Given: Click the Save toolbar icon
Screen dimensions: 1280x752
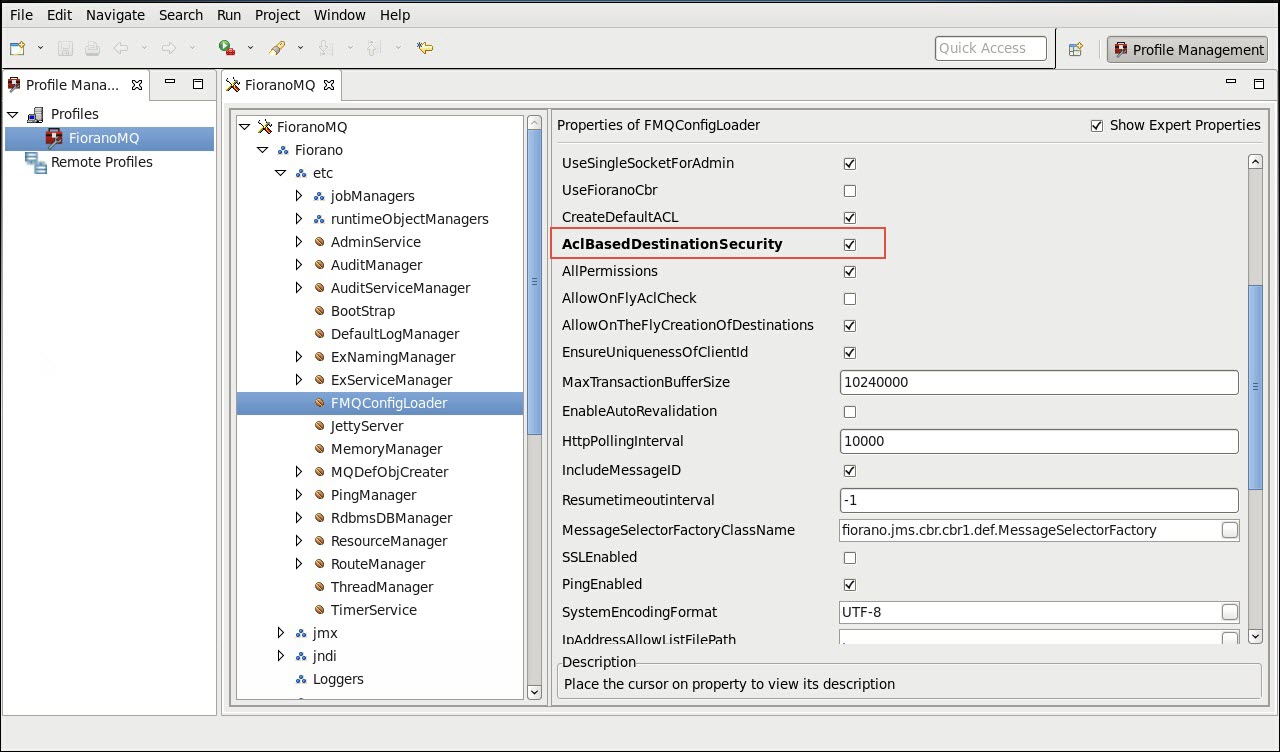Looking at the screenshot, I should coord(66,48).
